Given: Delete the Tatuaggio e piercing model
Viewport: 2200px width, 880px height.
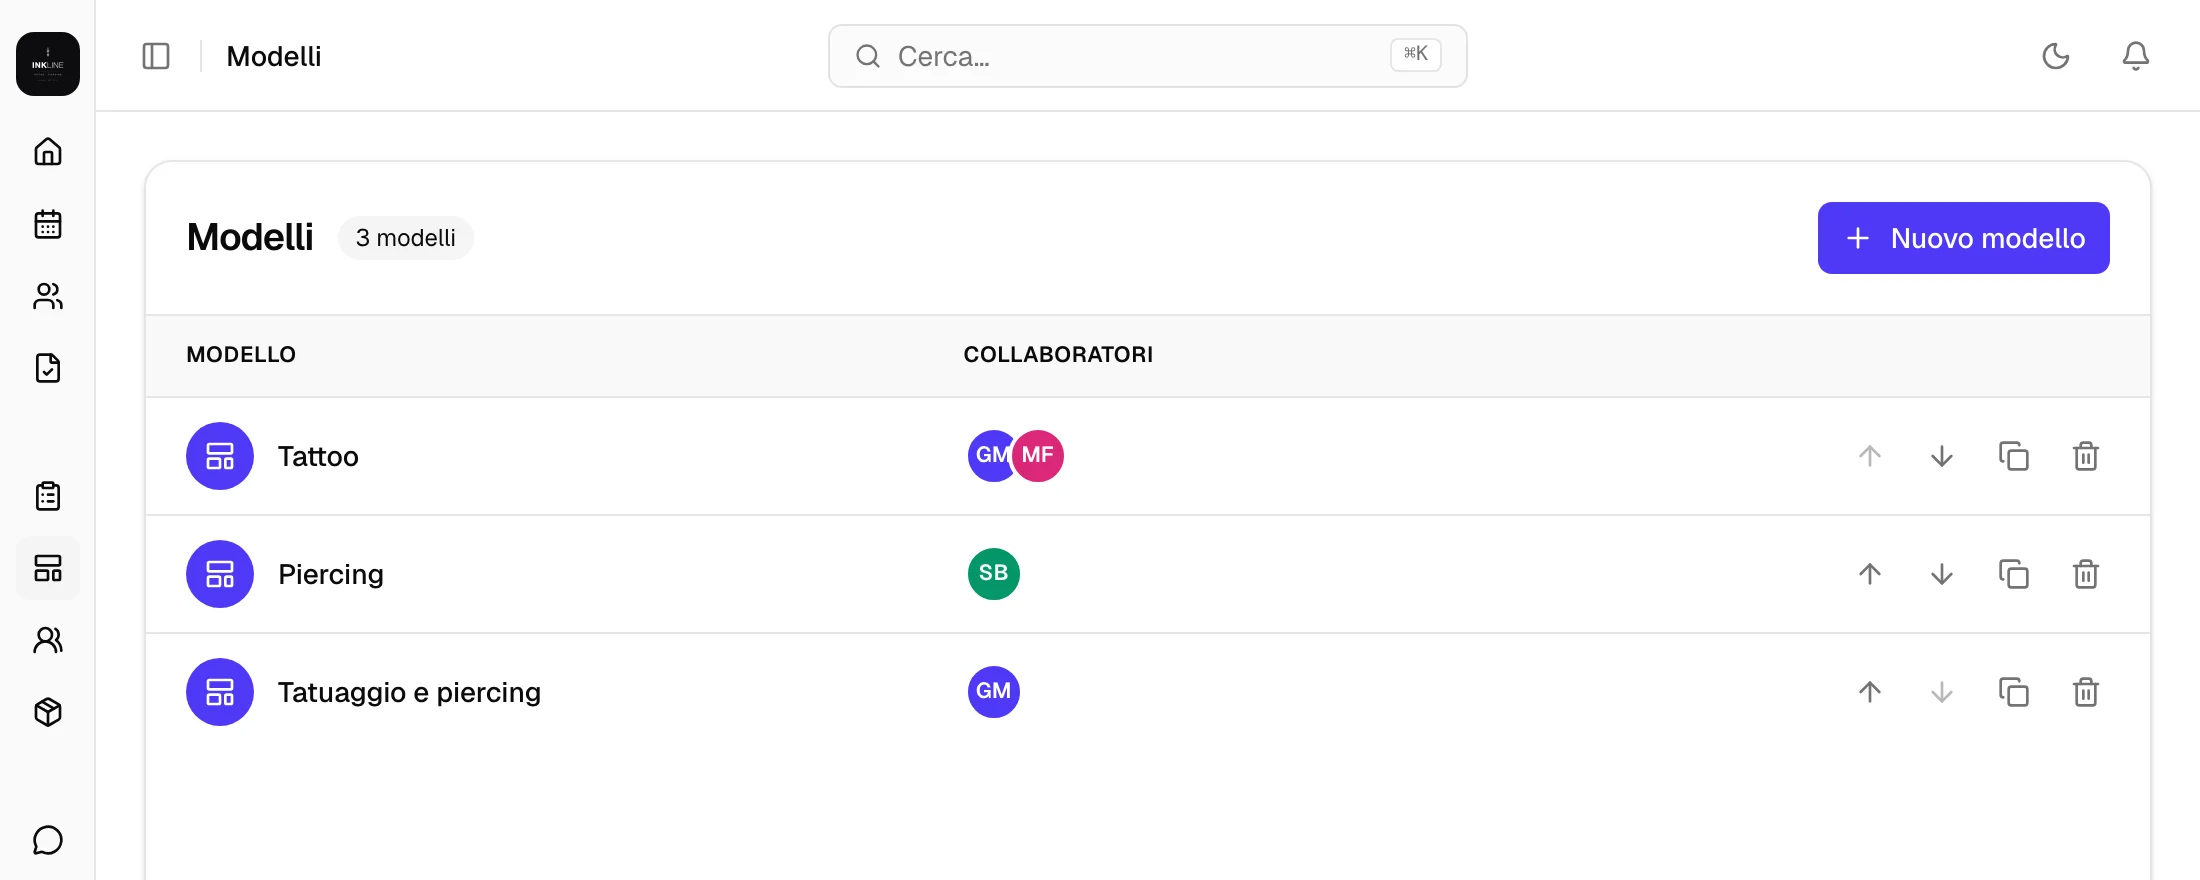Looking at the screenshot, I should 2086,692.
